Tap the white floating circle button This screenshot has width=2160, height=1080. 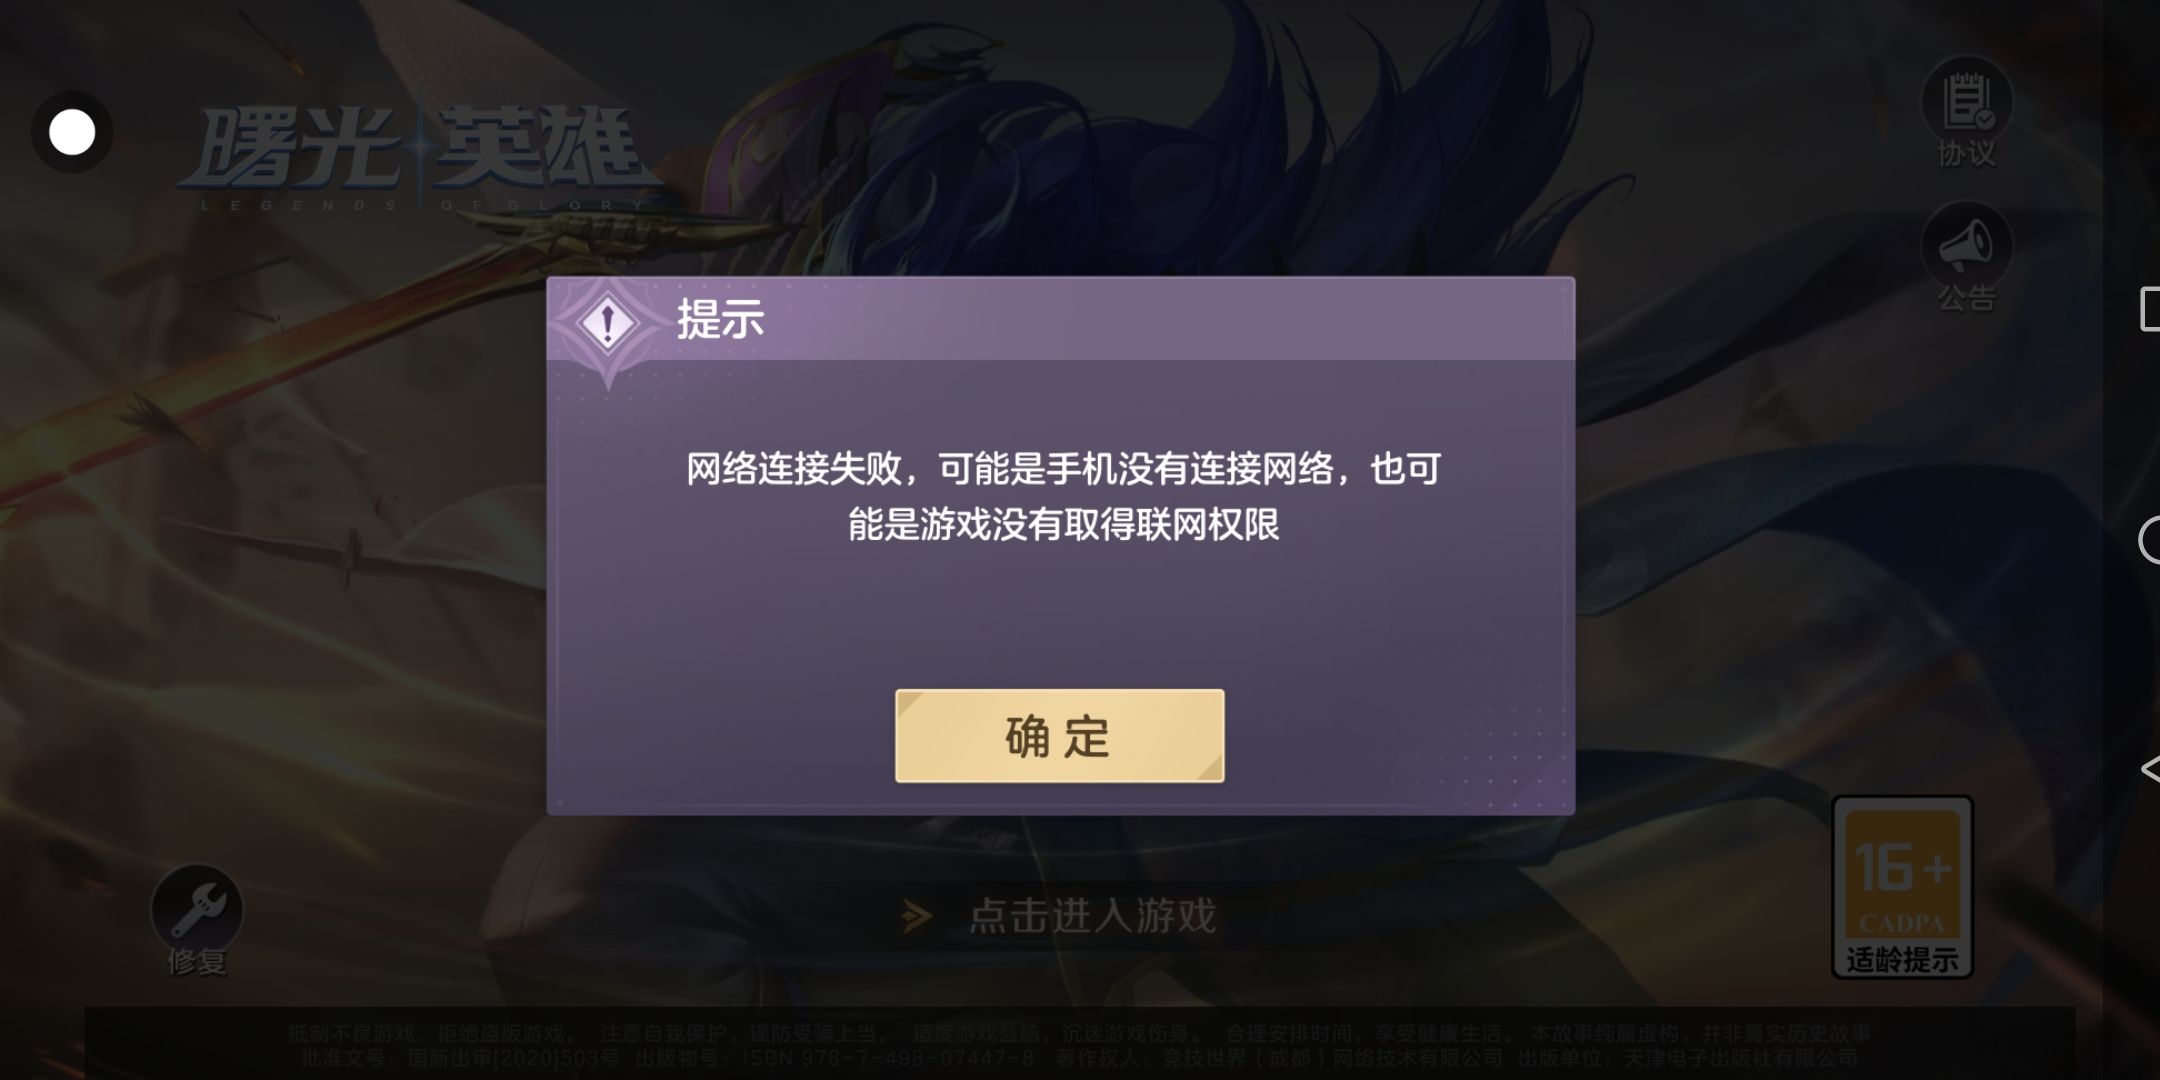pos(72,132)
